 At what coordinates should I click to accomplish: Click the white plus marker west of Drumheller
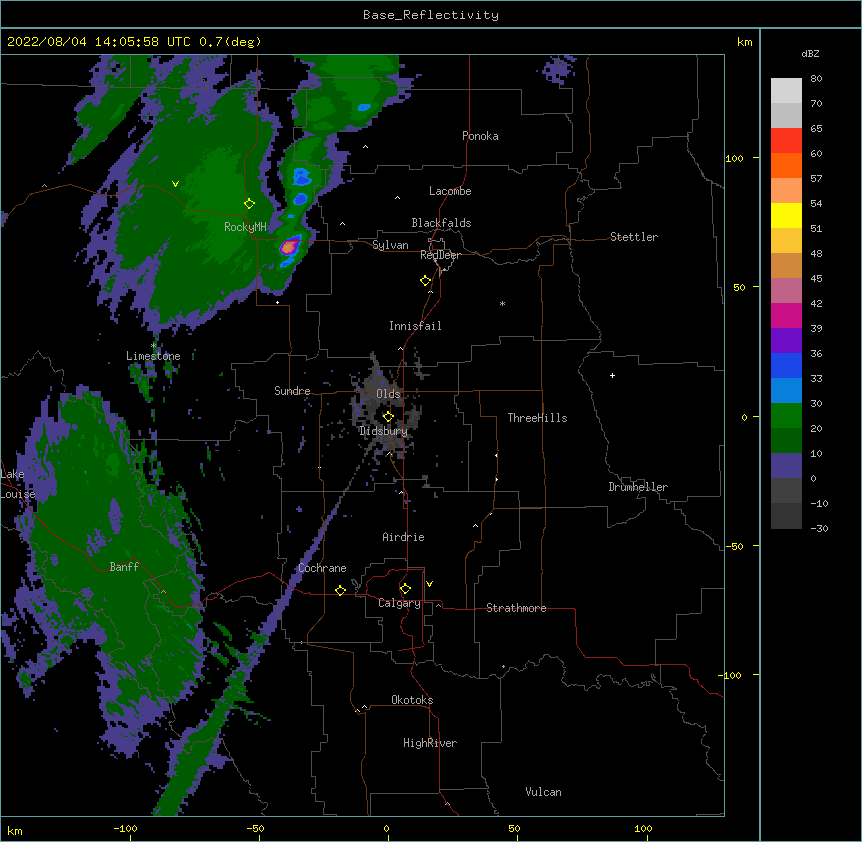coord(612,375)
